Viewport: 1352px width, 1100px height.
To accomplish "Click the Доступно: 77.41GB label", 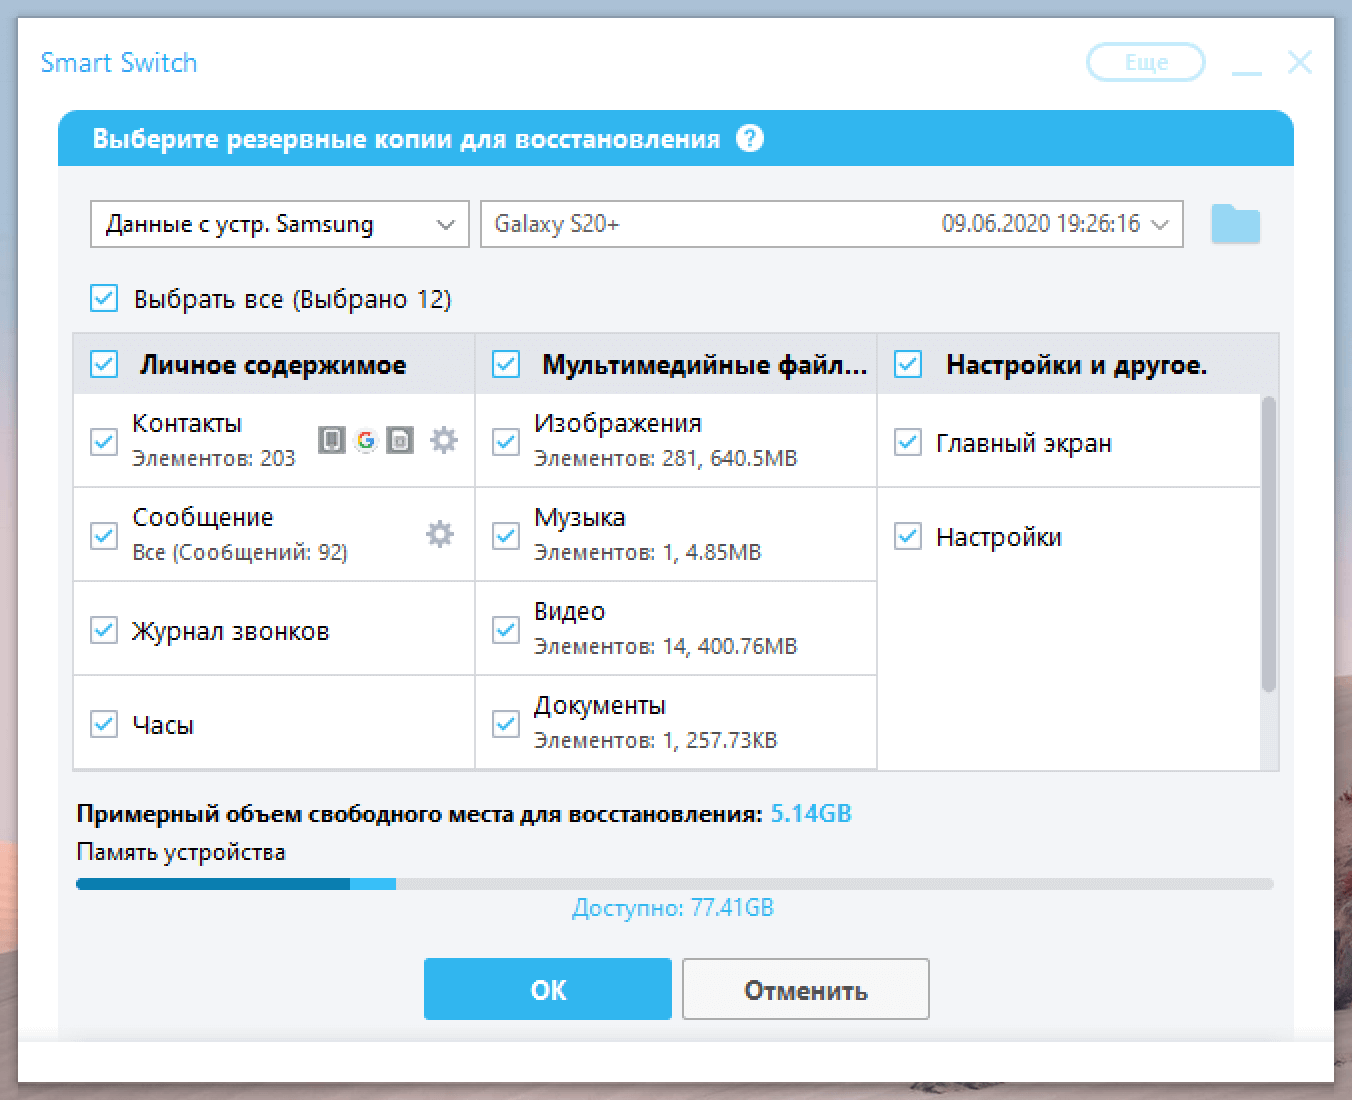I will (673, 908).
